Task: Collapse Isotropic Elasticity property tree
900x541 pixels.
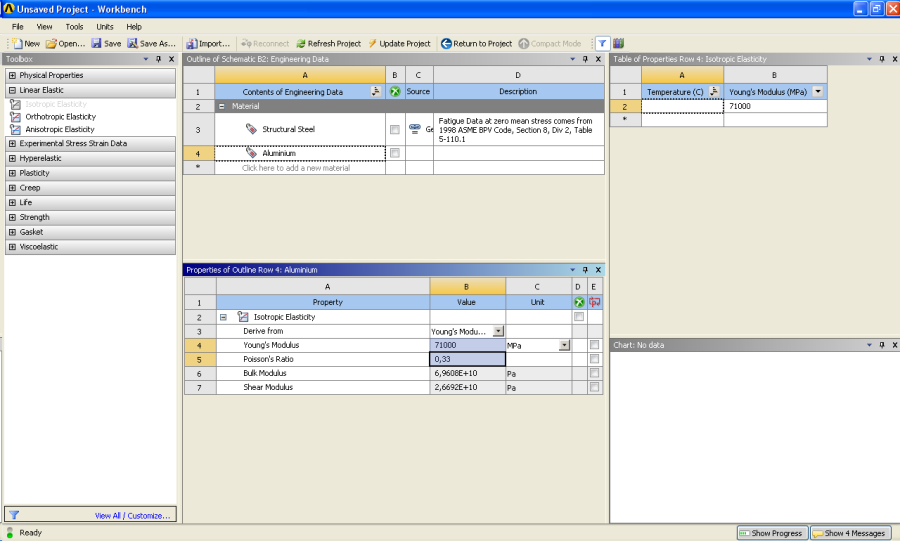Action: pyautogui.click(x=223, y=317)
